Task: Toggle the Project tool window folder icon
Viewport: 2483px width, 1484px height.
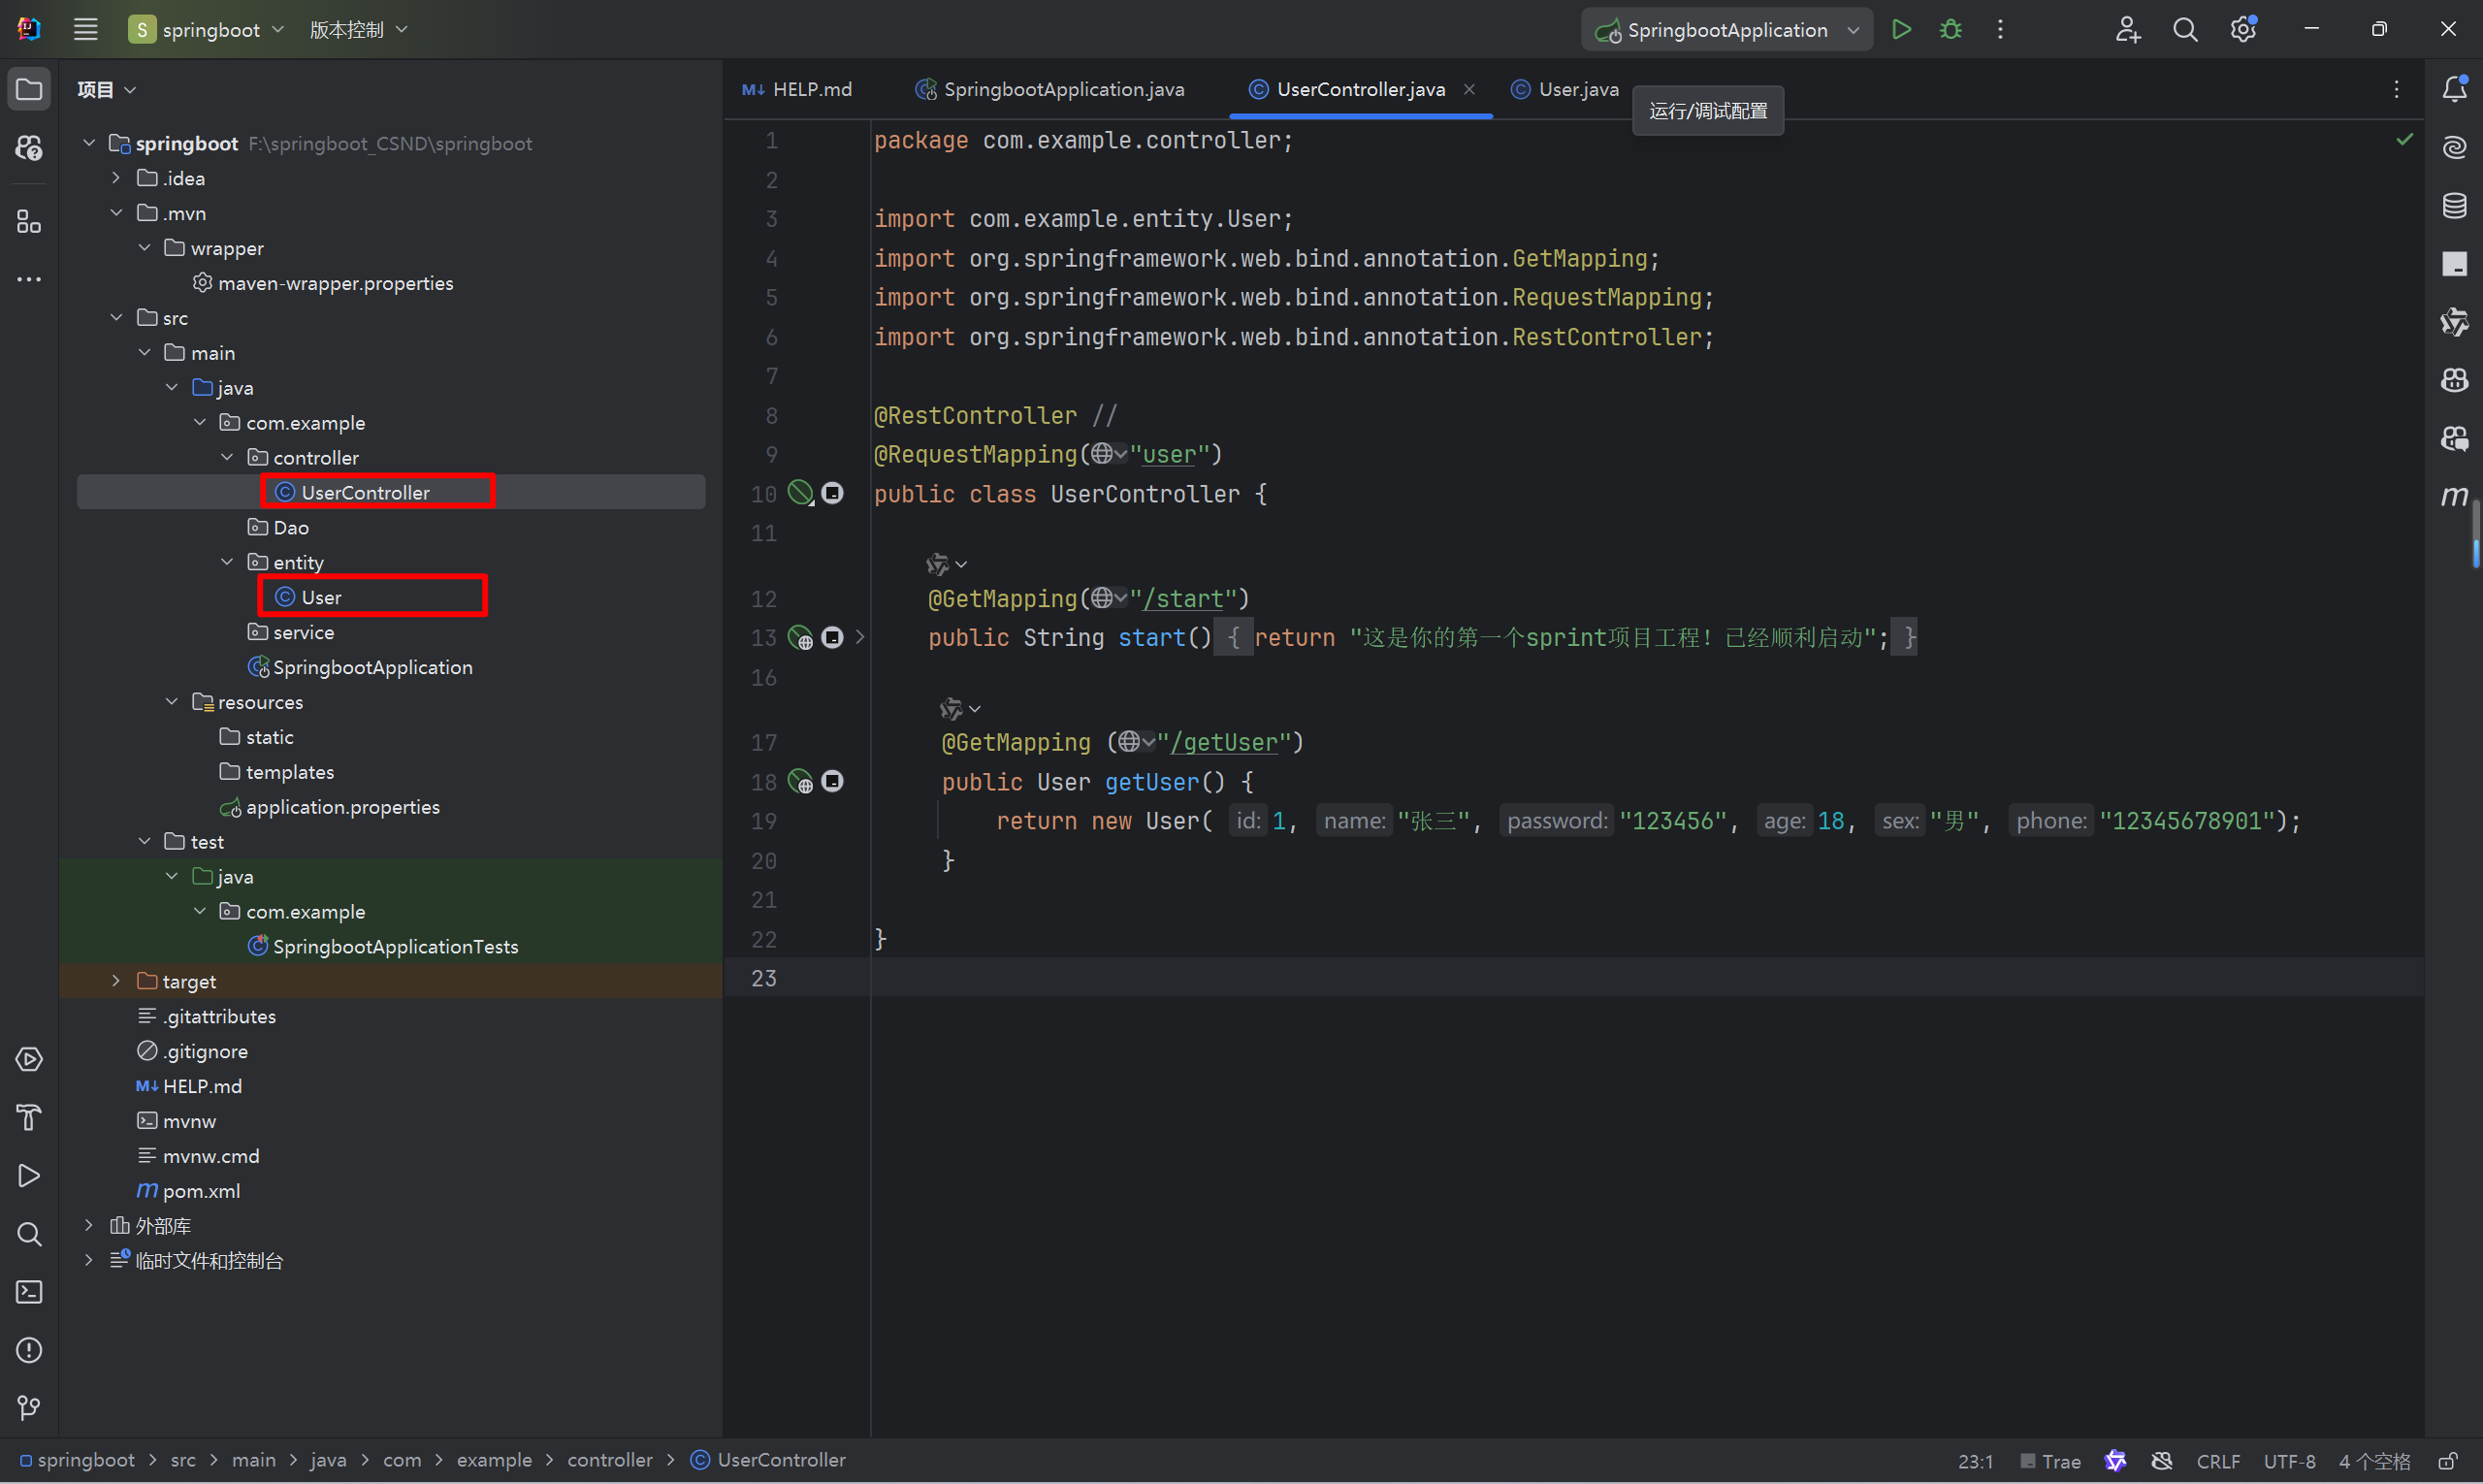Action: click(x=29, y=89)
